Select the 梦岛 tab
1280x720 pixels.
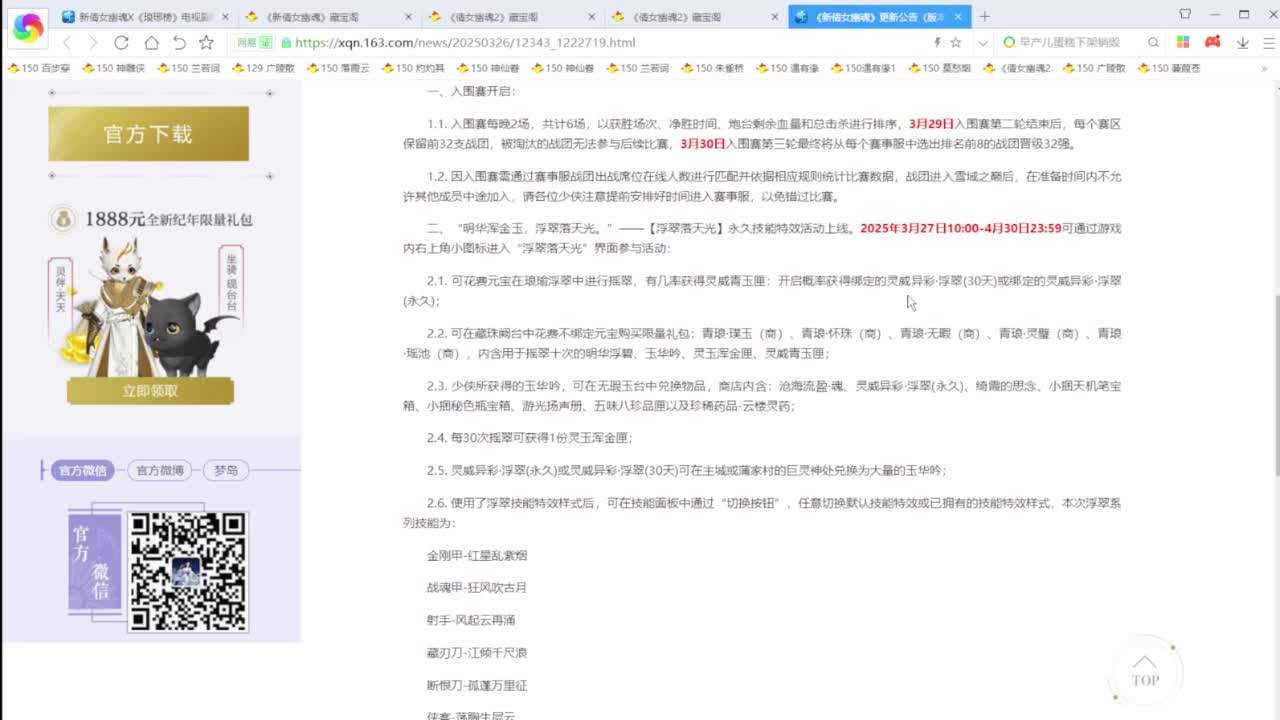click(226, 470)
